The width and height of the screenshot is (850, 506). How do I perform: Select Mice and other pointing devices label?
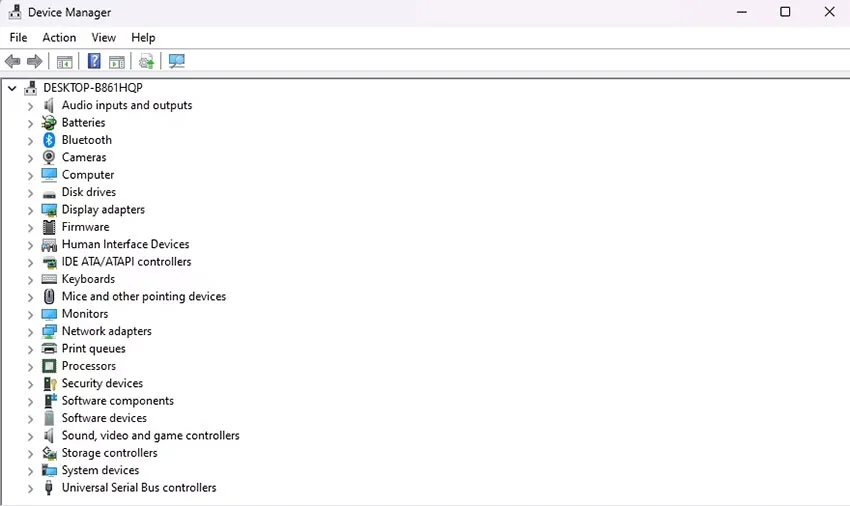click(x=144, y=296)
